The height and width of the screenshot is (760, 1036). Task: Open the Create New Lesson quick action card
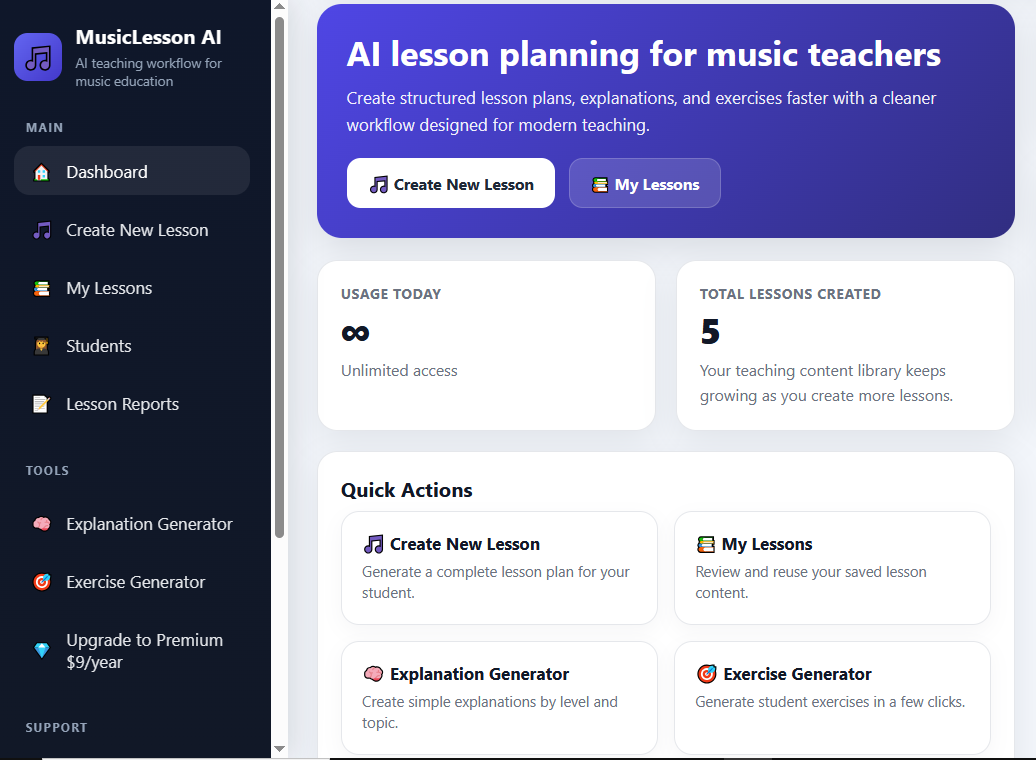click(x=499, y=567)
